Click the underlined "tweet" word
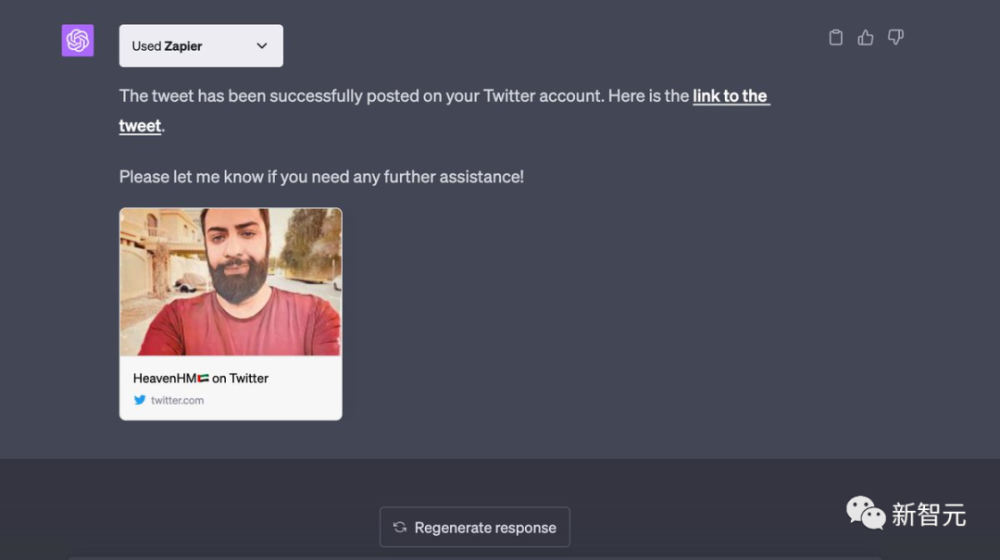This screenshot has width=1000, height=560. 140,126
